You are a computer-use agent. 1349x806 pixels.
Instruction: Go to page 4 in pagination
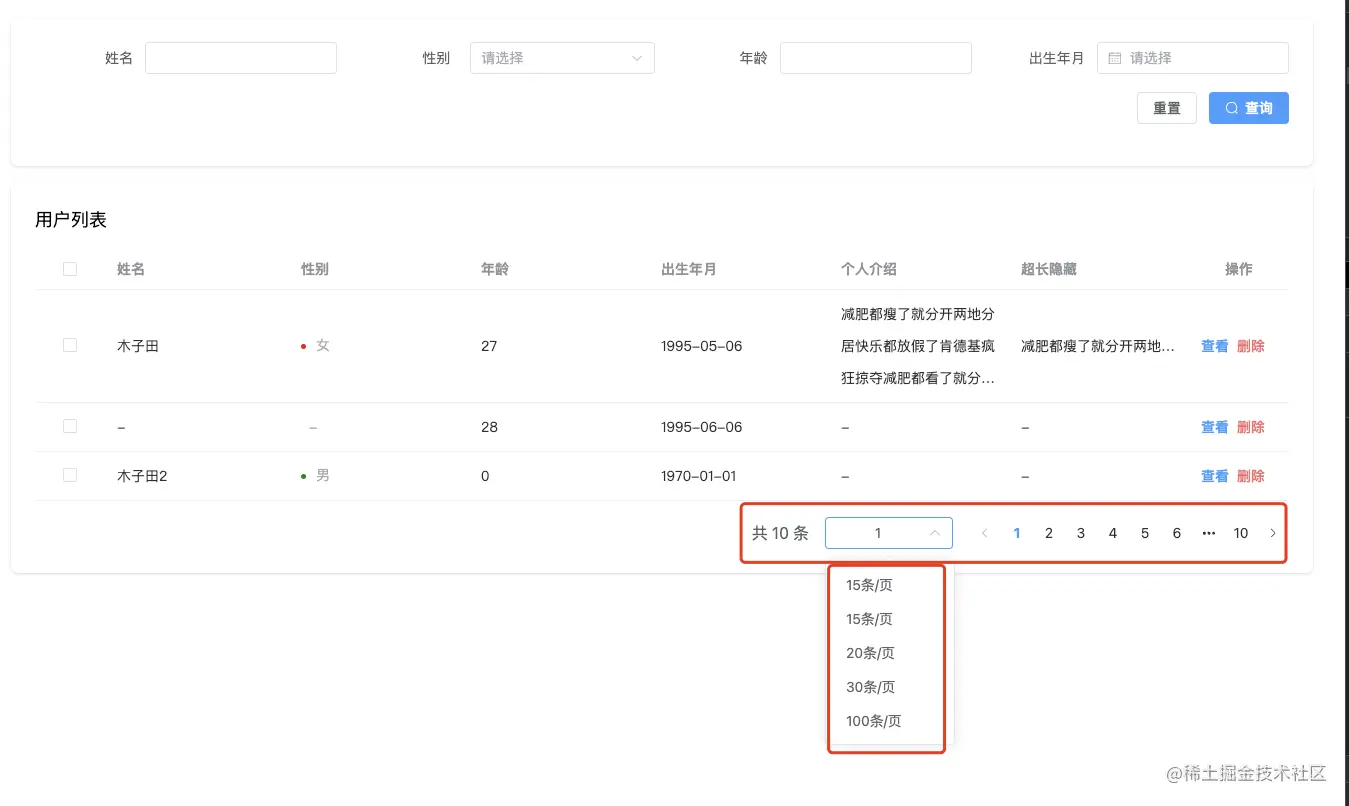click(x=1113, y=533)
